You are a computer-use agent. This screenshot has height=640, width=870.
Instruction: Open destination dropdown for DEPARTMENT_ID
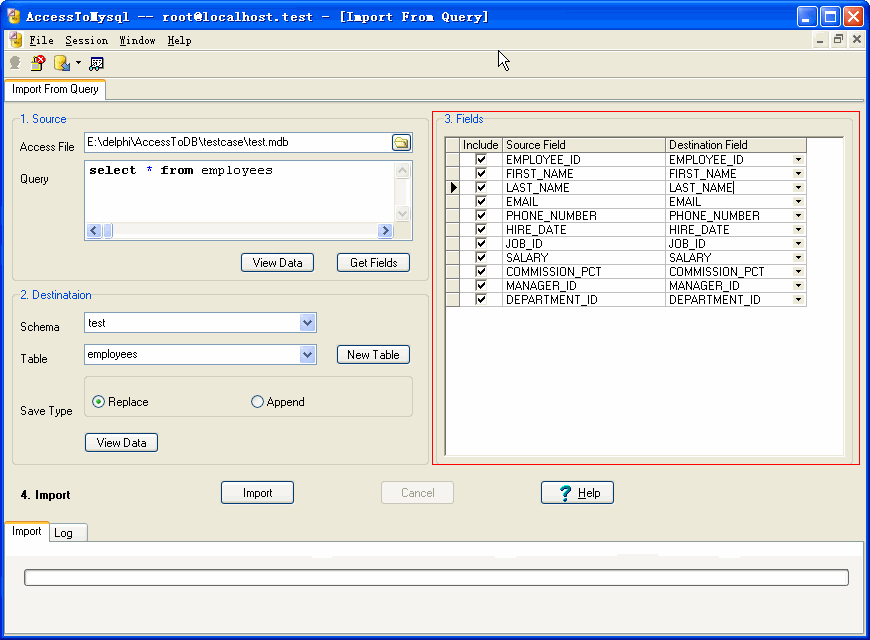[798, 300]
